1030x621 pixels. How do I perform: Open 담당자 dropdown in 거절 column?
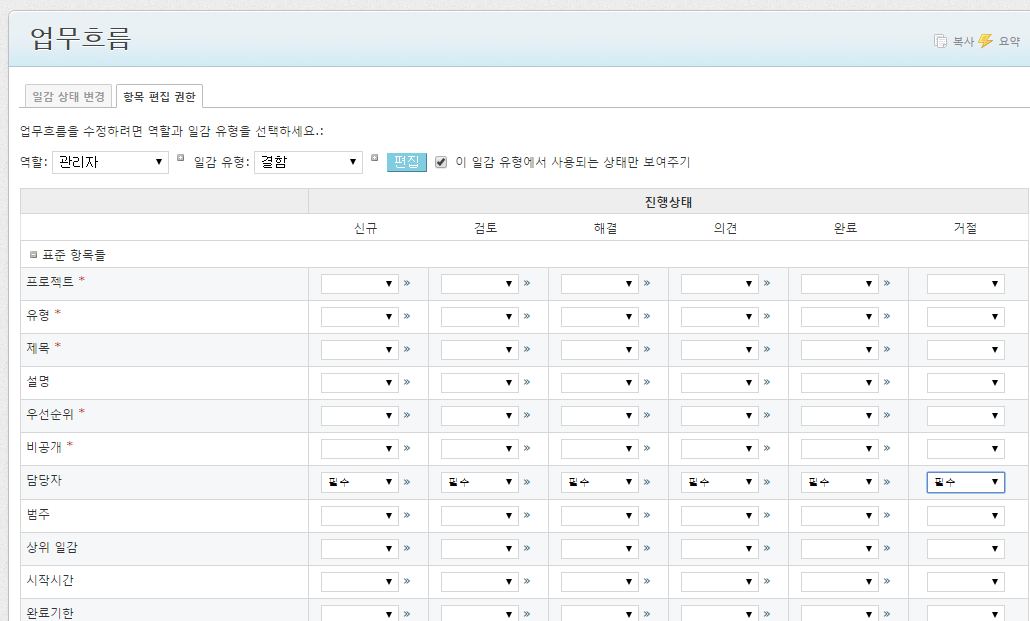(965, 482)
